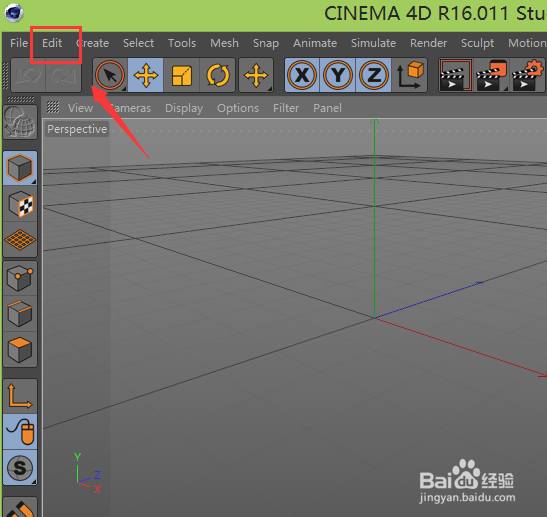Toggle Y axis lock
Viewport: 547px width, 517px height.
[x=338, y=75]
